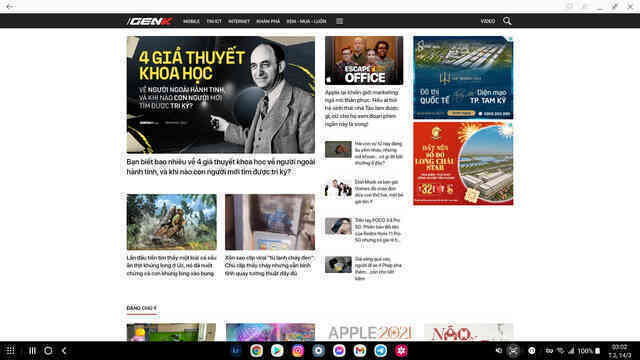Click the GenK logo
Screen dimensions: 640x360
pos(149,21)
